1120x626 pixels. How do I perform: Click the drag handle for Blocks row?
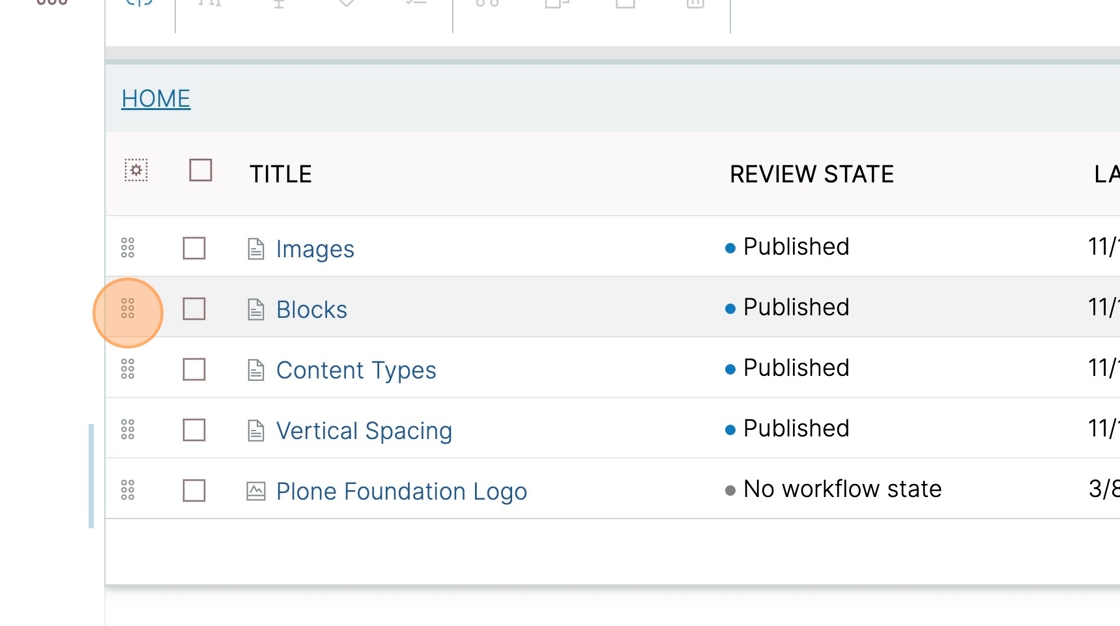pyautogui.click(x=128, y=309)
